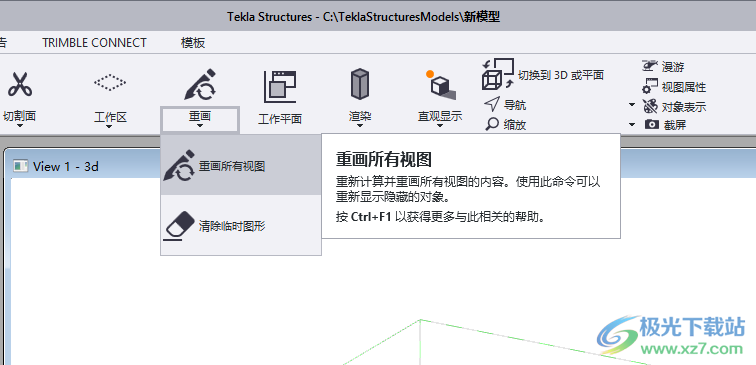This screenshot has width=756, height=365.
Task: Click the fly helicopter icon
Action: (x=649, y=65)
